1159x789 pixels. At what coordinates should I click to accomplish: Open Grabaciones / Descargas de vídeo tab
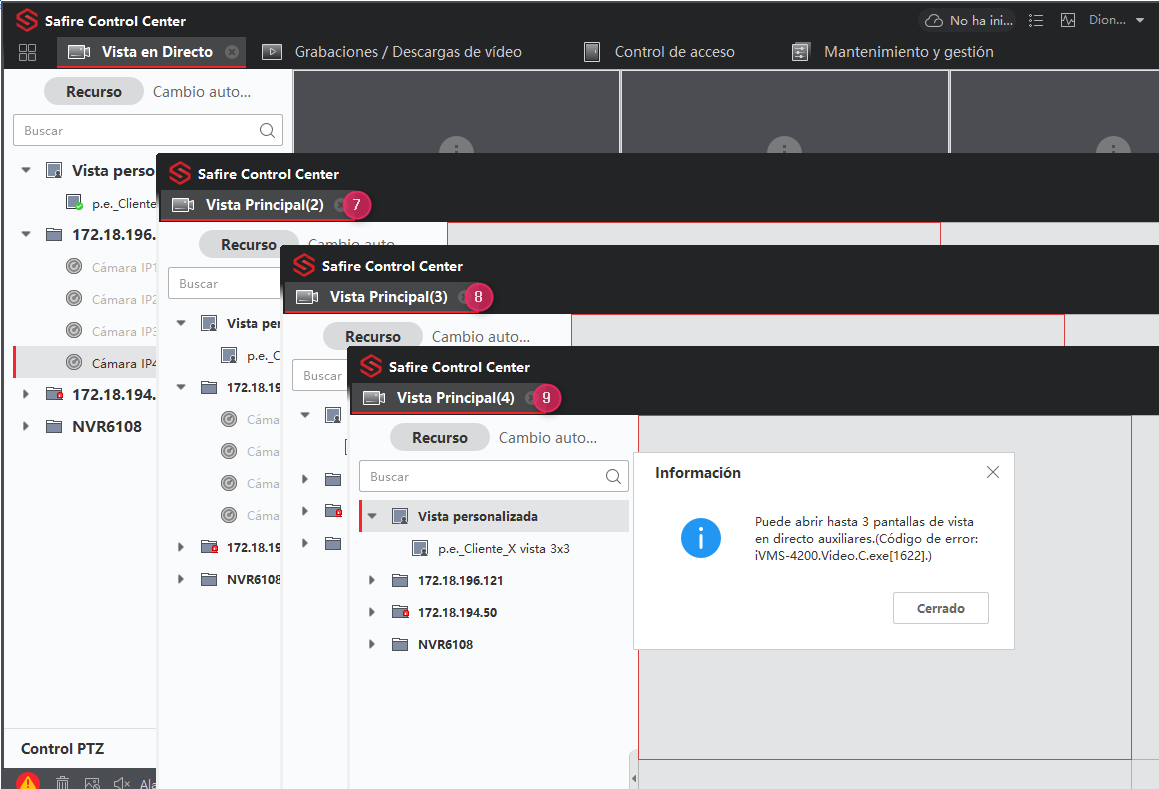tap(407, 52)
